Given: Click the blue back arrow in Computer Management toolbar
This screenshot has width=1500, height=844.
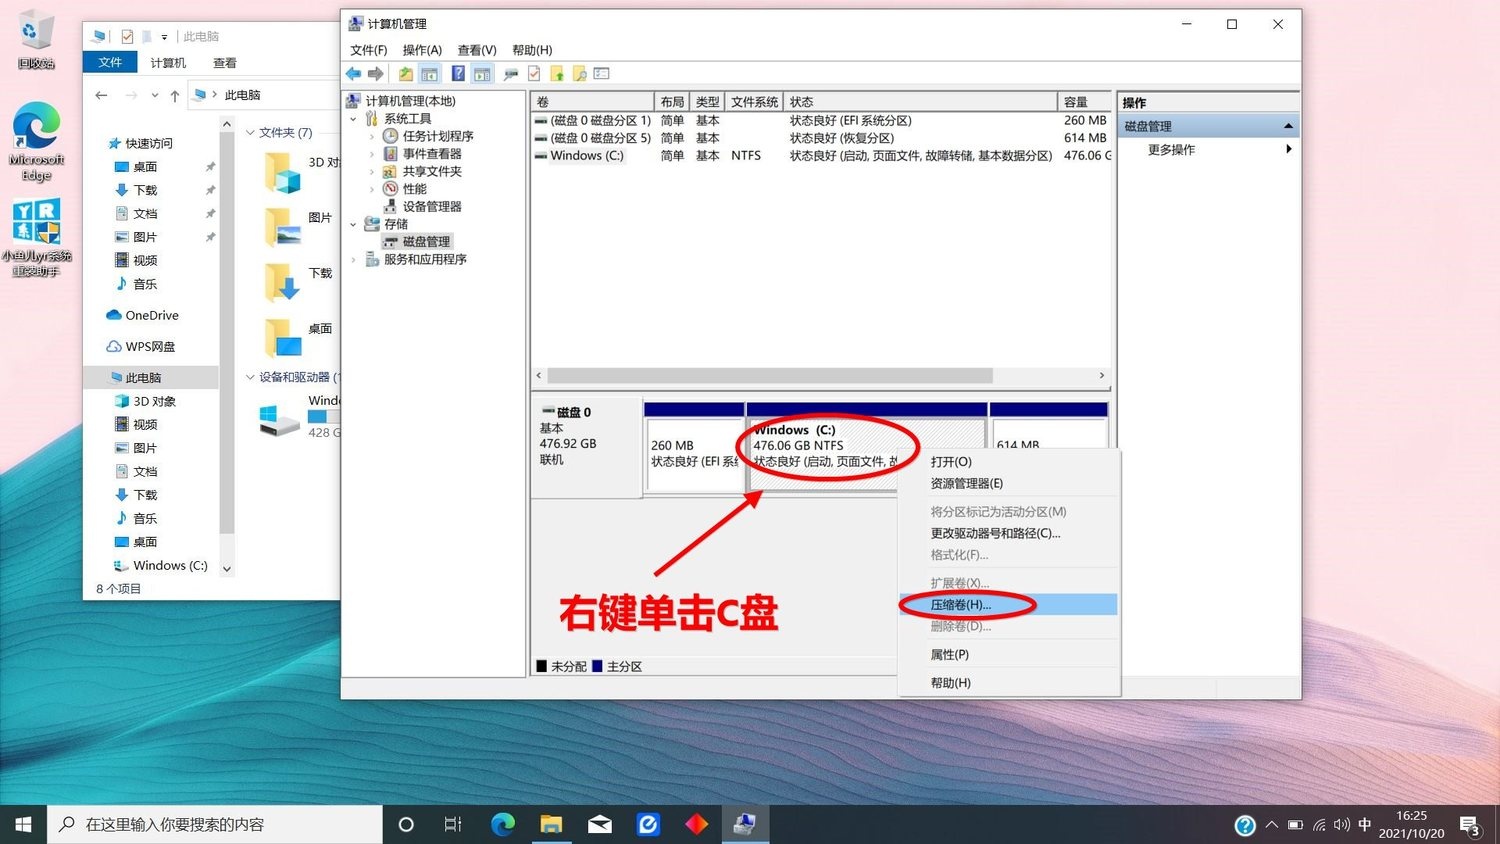Looking at the screenshot, I should tap(353, 74).
